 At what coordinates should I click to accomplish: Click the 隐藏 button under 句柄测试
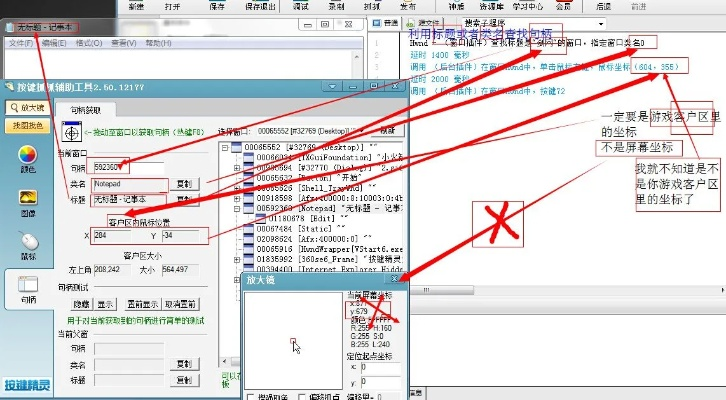[80, 304]
